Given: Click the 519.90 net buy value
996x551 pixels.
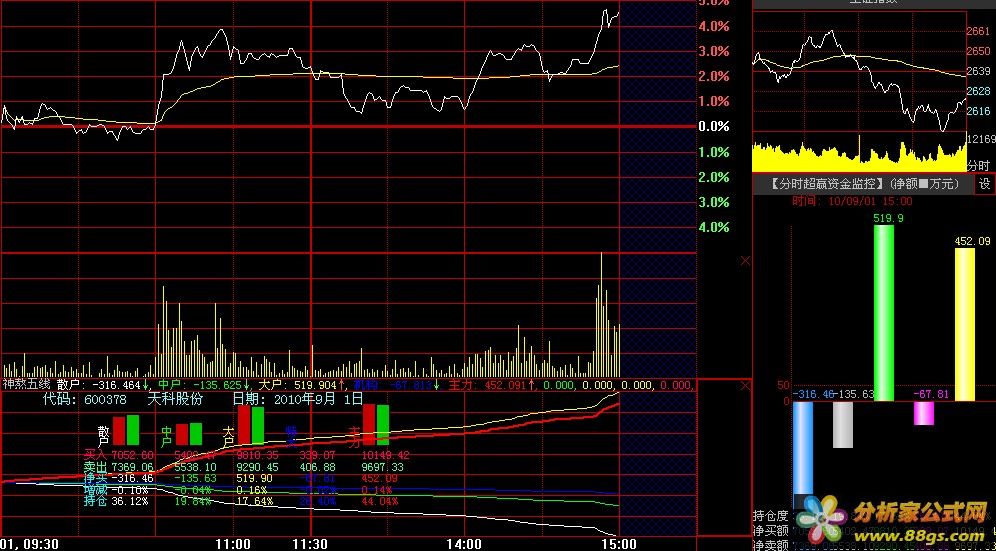Looking at the screenshot, I should click(x=254, y=479).
